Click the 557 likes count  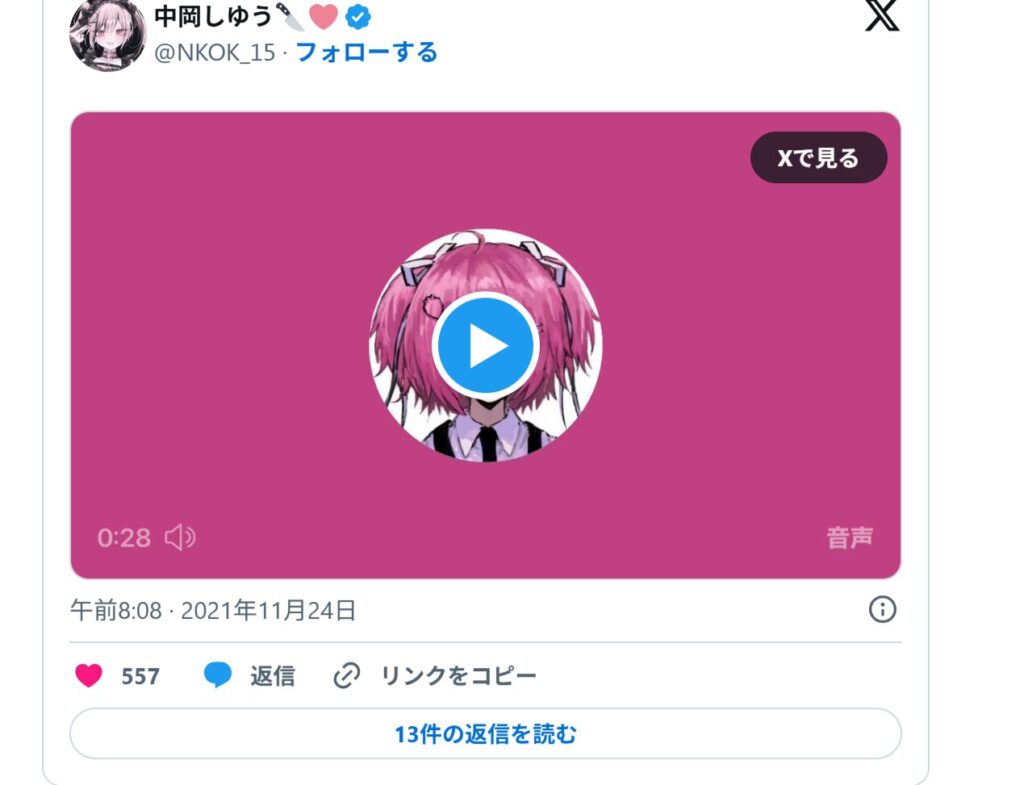tap(140, 676)
